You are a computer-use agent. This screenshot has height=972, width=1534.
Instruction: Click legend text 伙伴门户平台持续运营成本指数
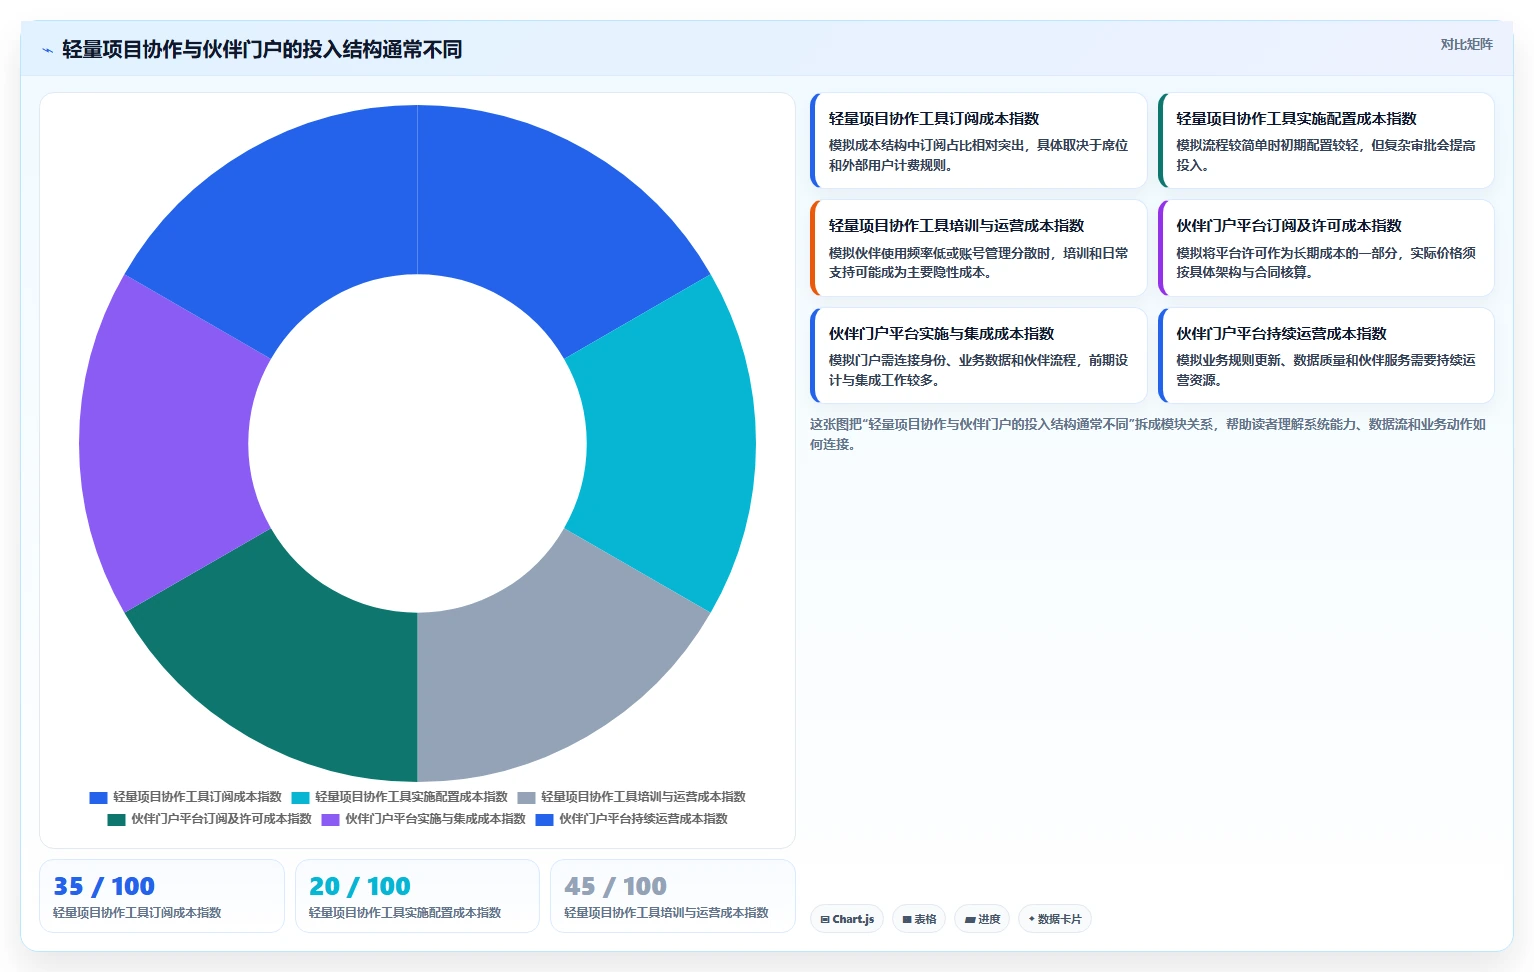(643, 819)
